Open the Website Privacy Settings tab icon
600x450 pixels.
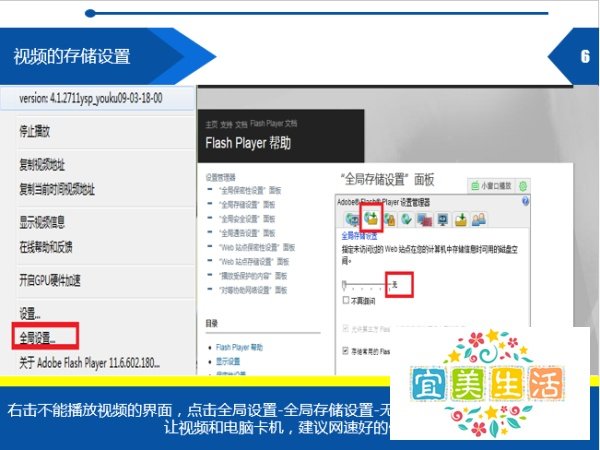[425, 219]
